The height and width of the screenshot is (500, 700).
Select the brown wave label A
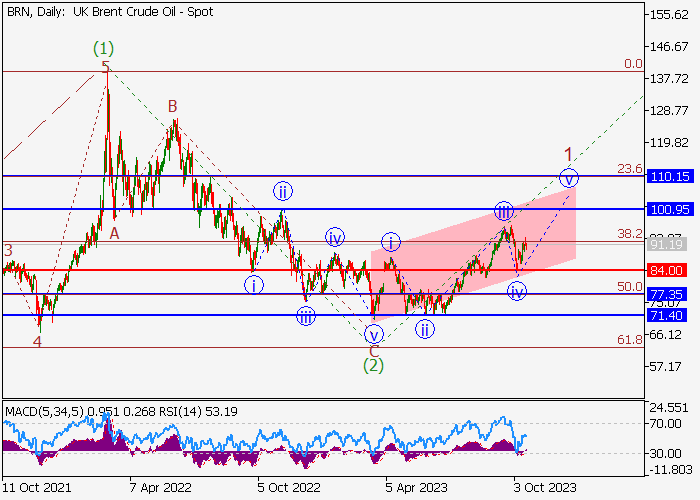115,233
